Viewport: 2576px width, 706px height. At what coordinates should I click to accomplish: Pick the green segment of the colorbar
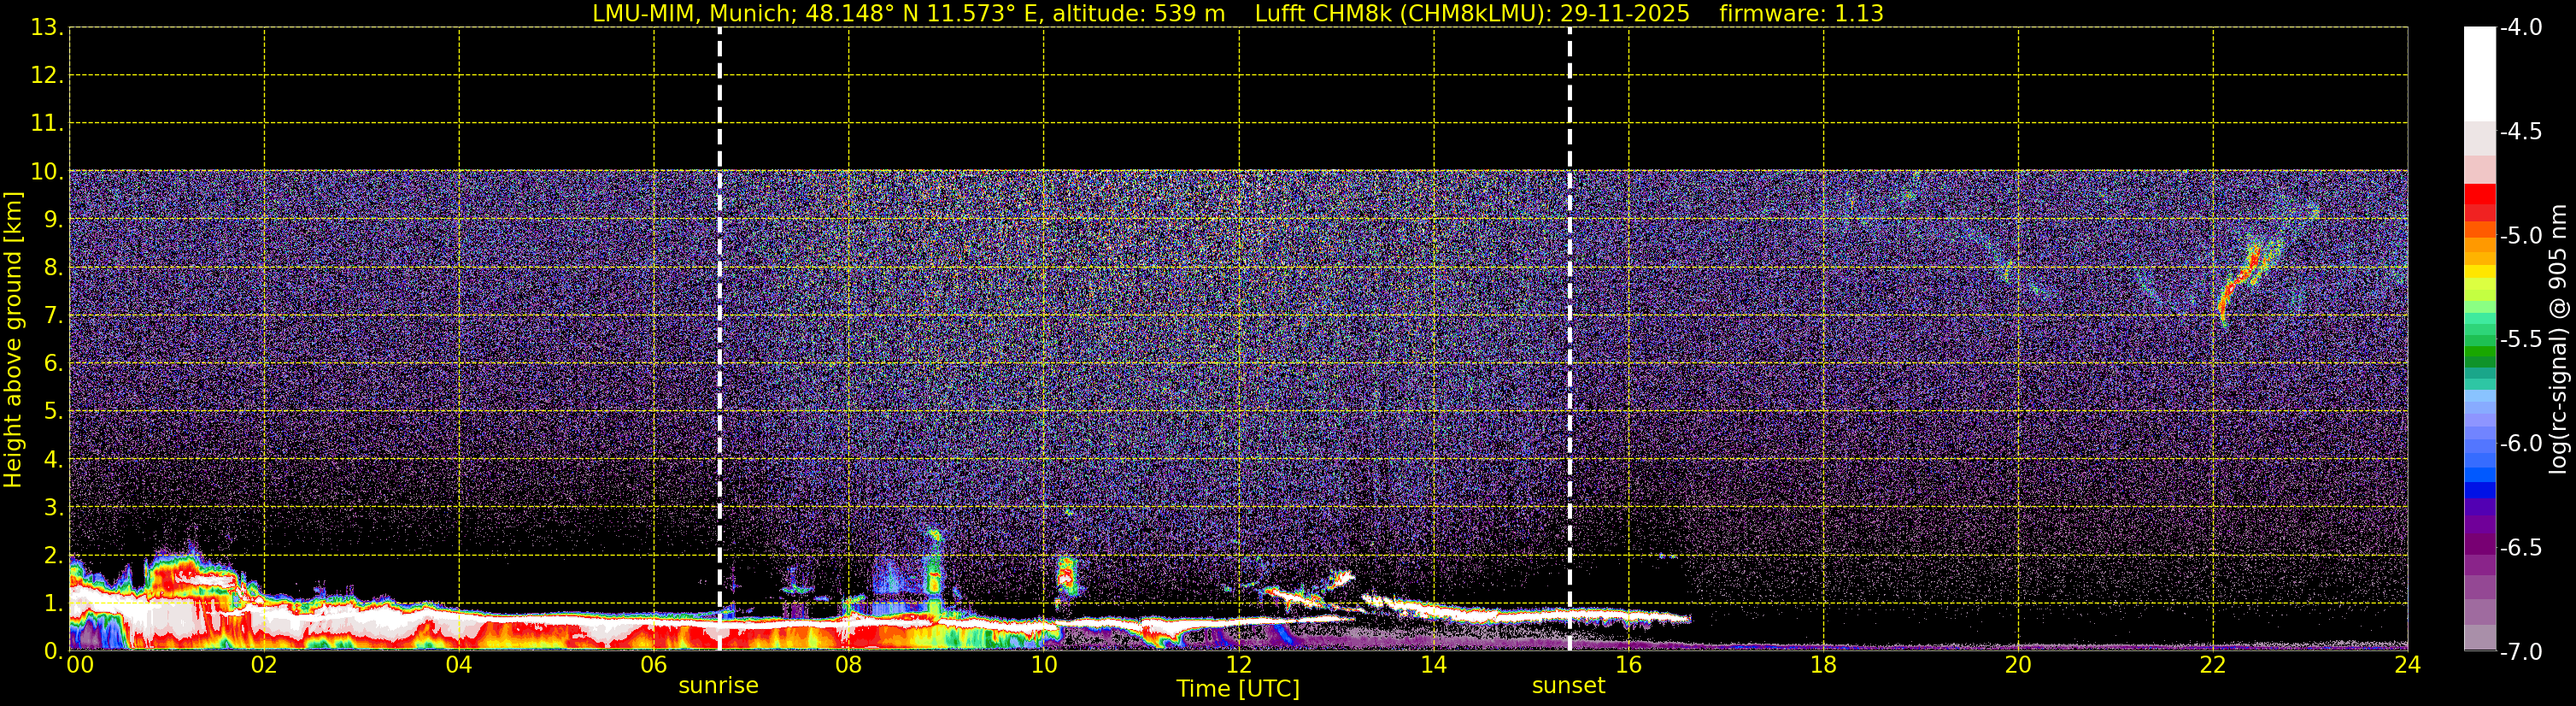pos(2480,353)
